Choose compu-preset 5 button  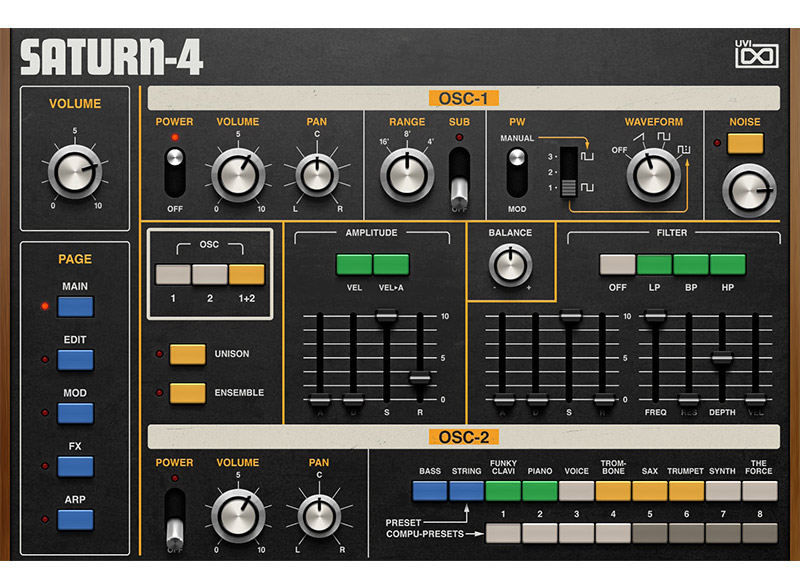pos(650,533)
